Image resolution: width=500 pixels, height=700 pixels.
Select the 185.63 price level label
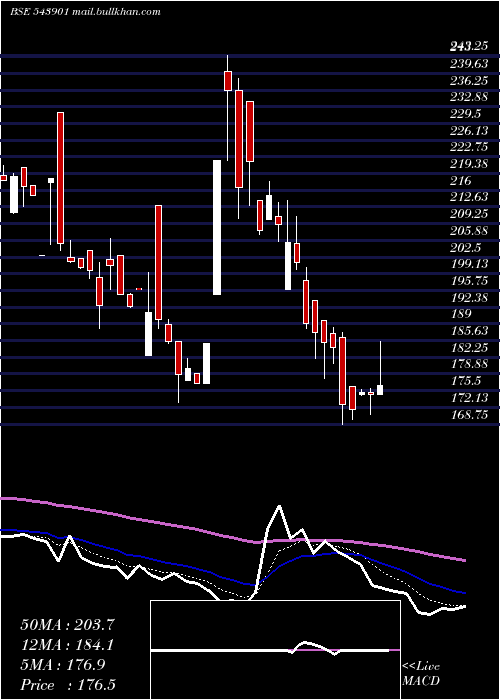[469, 331]
